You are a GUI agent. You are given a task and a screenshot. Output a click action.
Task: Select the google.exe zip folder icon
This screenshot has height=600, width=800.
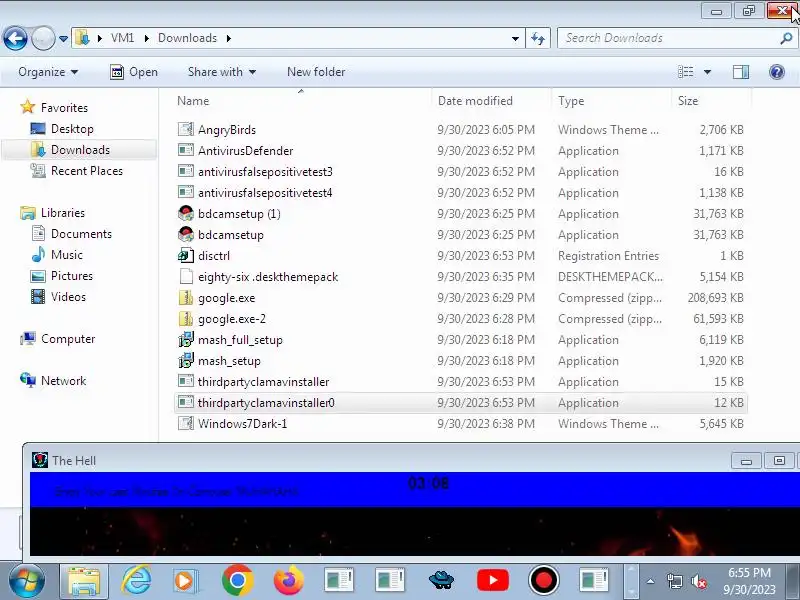(x=186, y=297)
